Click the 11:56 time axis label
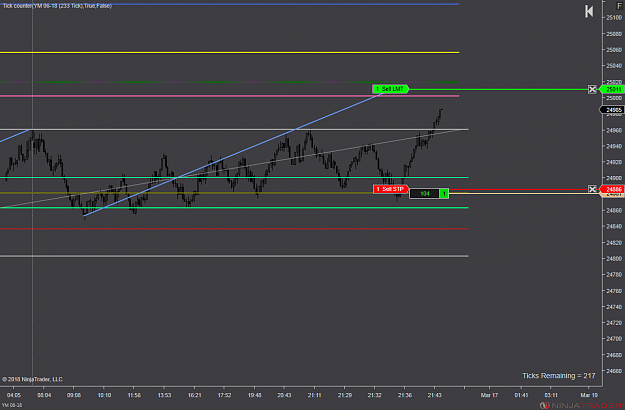This screenshot has height=410, width=625. click(134, 395)
